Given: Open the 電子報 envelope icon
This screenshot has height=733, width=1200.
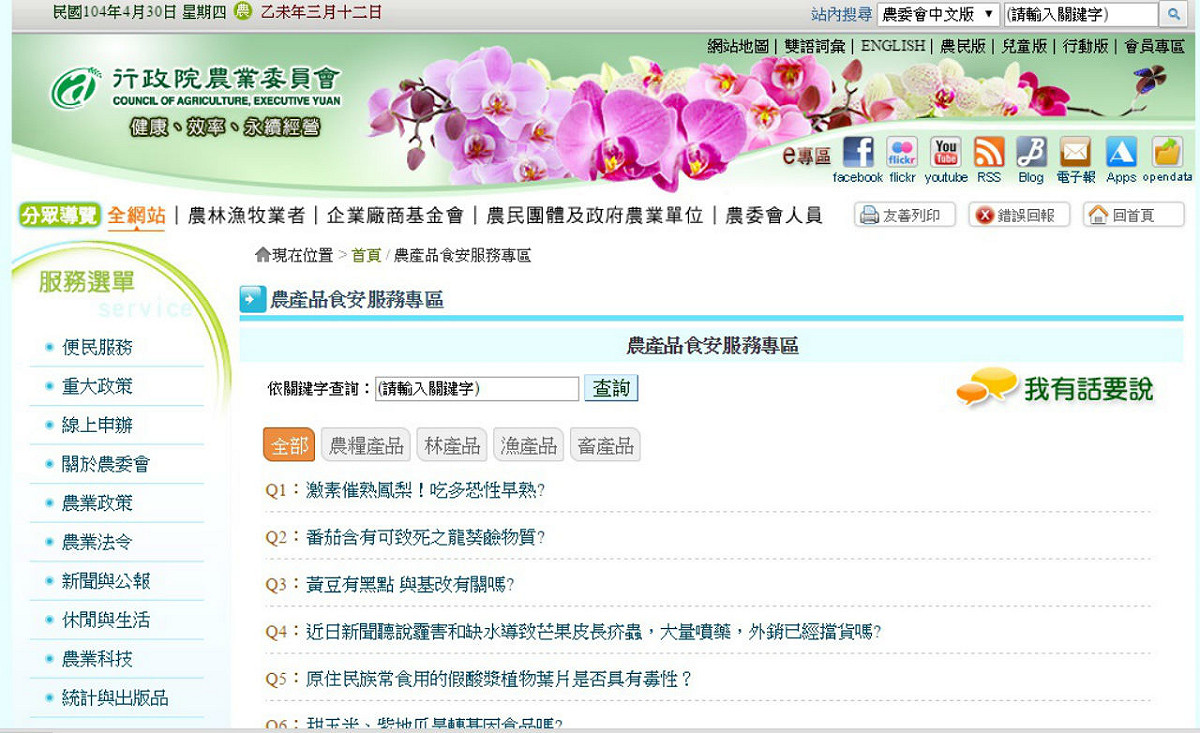Looking at the screenshot, I should click(1075, 153).
